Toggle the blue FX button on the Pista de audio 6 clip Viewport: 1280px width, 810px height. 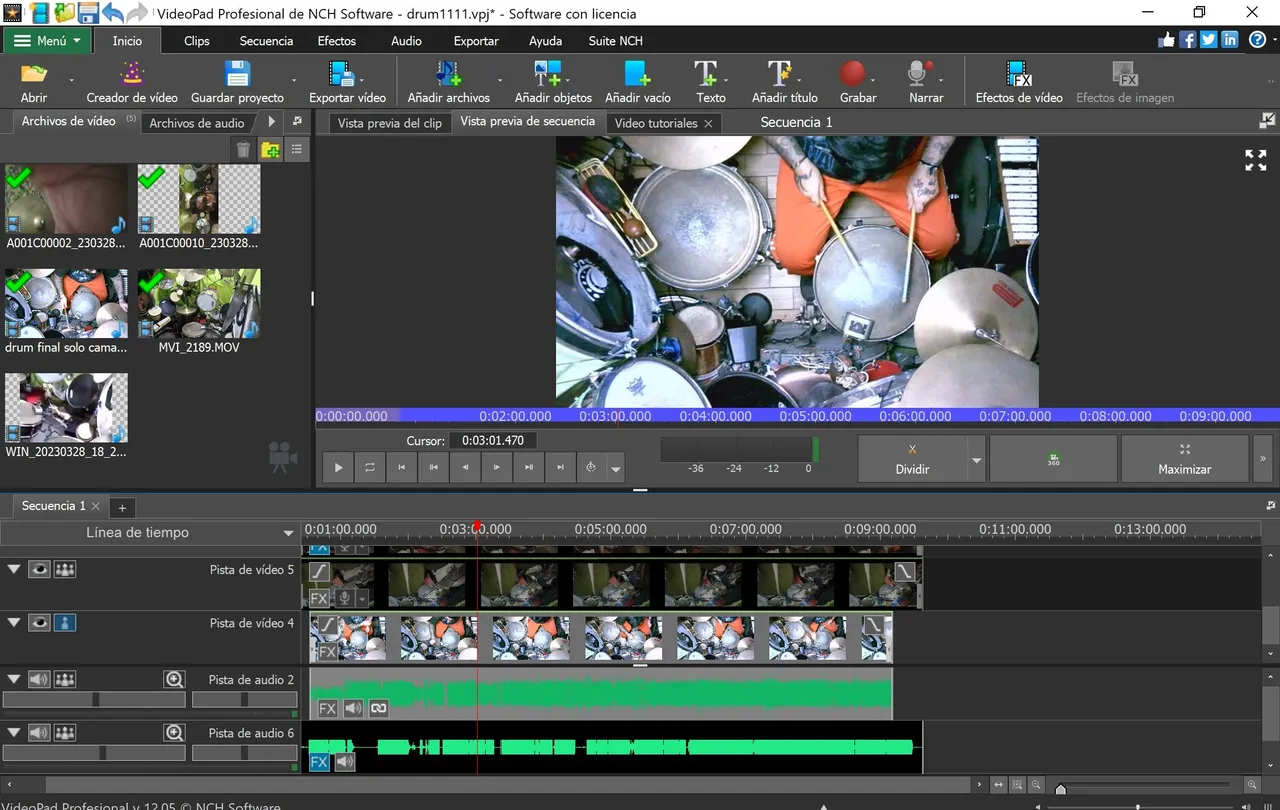(319, 762)
